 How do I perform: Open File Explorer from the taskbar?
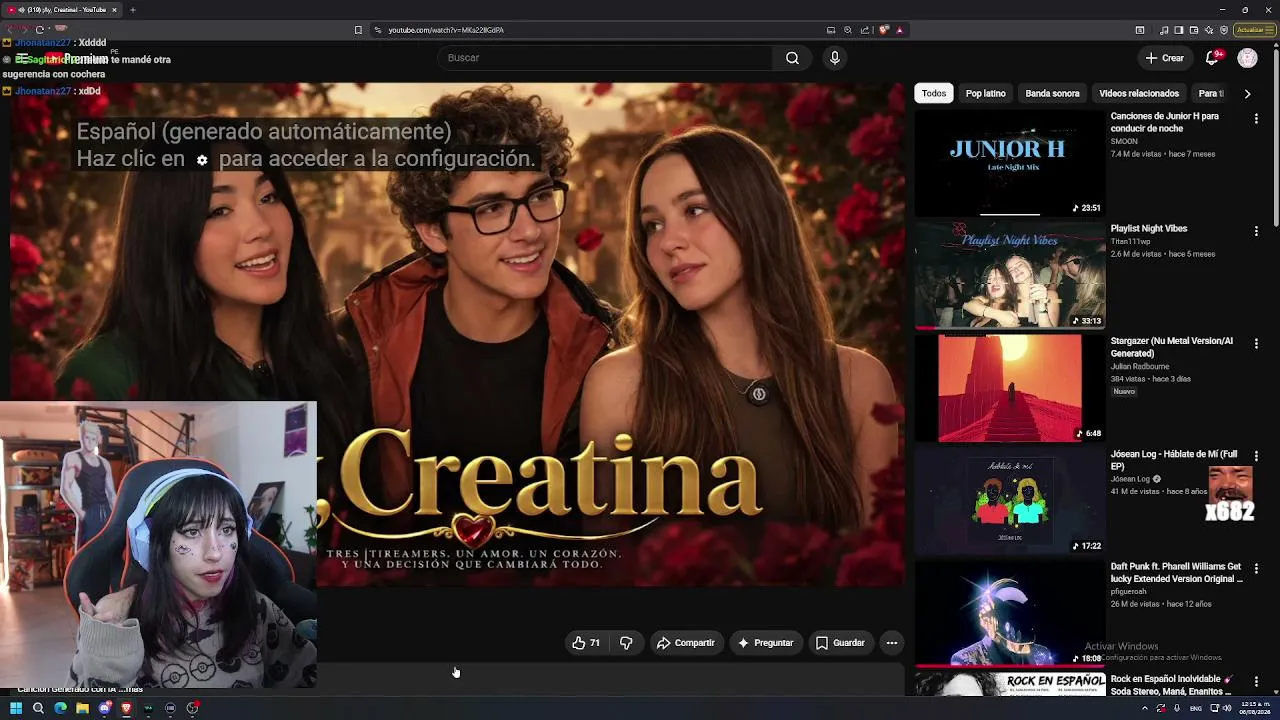[x=82, y=708]
